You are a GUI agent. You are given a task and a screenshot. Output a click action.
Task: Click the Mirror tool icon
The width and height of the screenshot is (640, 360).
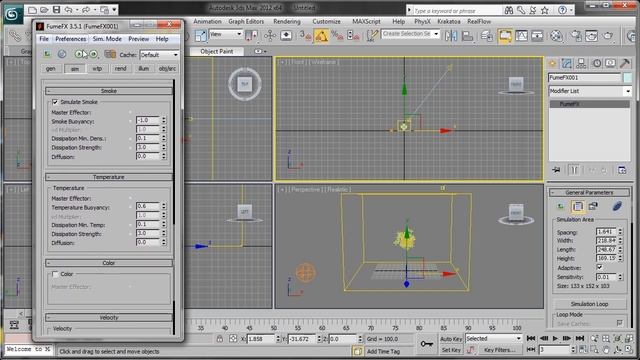coord(451,36)
